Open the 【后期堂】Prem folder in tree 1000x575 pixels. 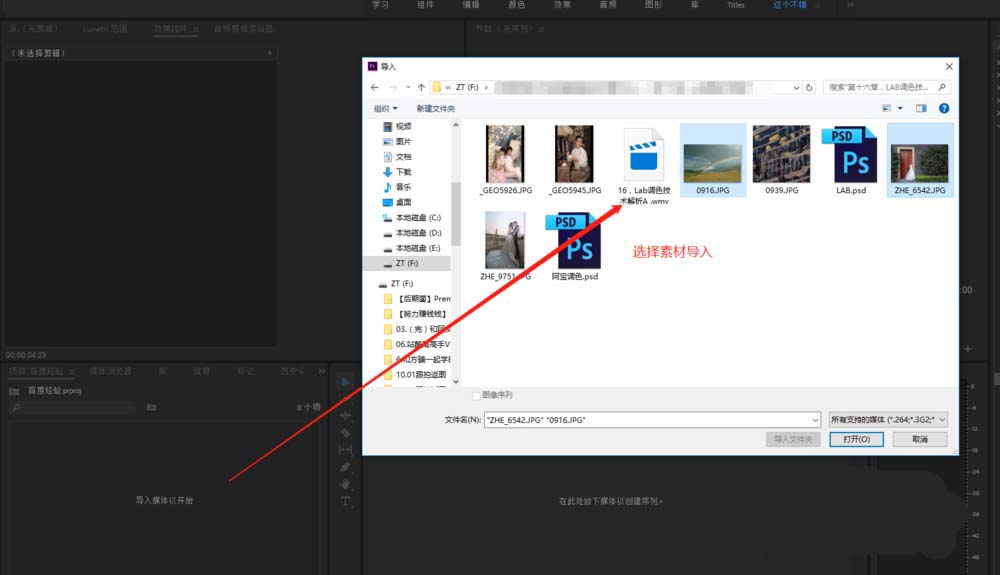coord(418,299)
